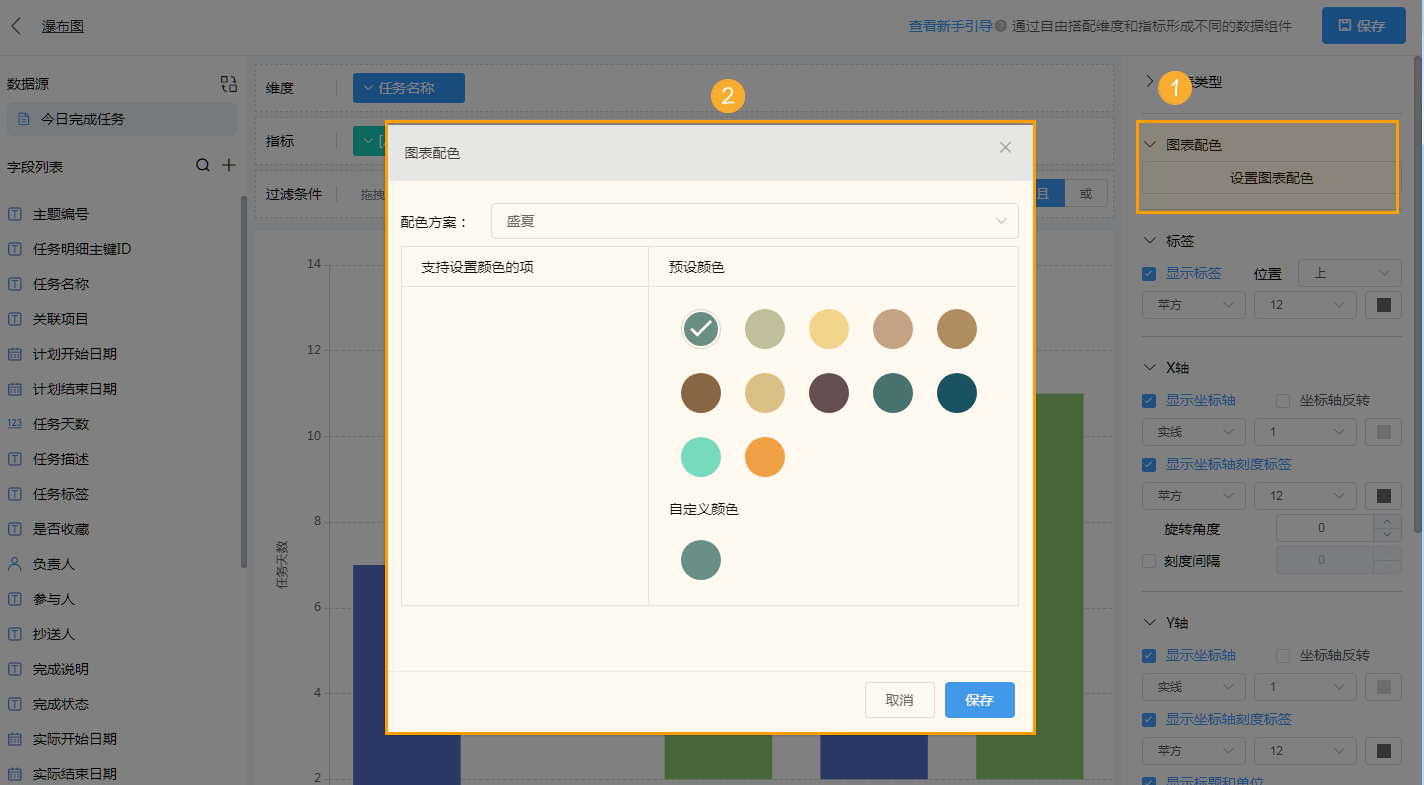Click the 旋转角度 input field
Screen dimensions: 1424x785
pos(1320,527)
